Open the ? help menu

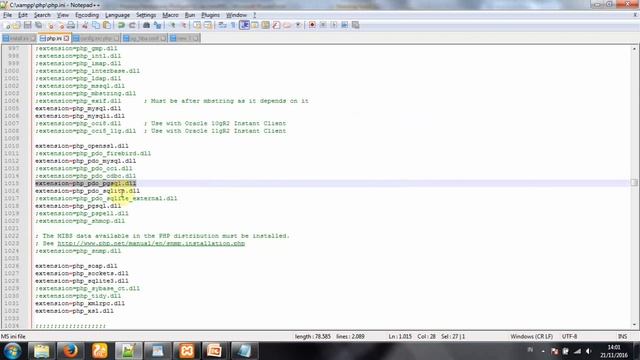254,15
